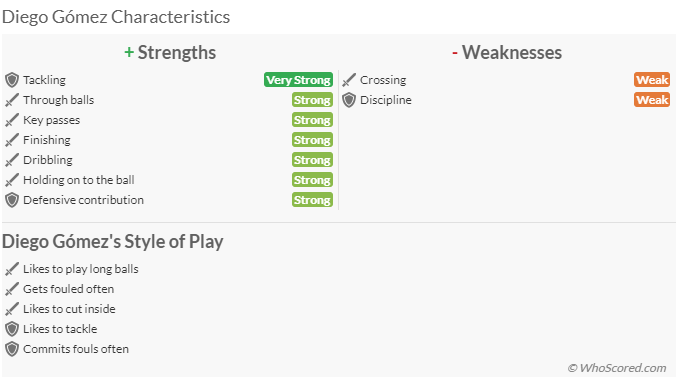Select the Likes to play long balls entry
678x379 pixels.
(81, 269)
